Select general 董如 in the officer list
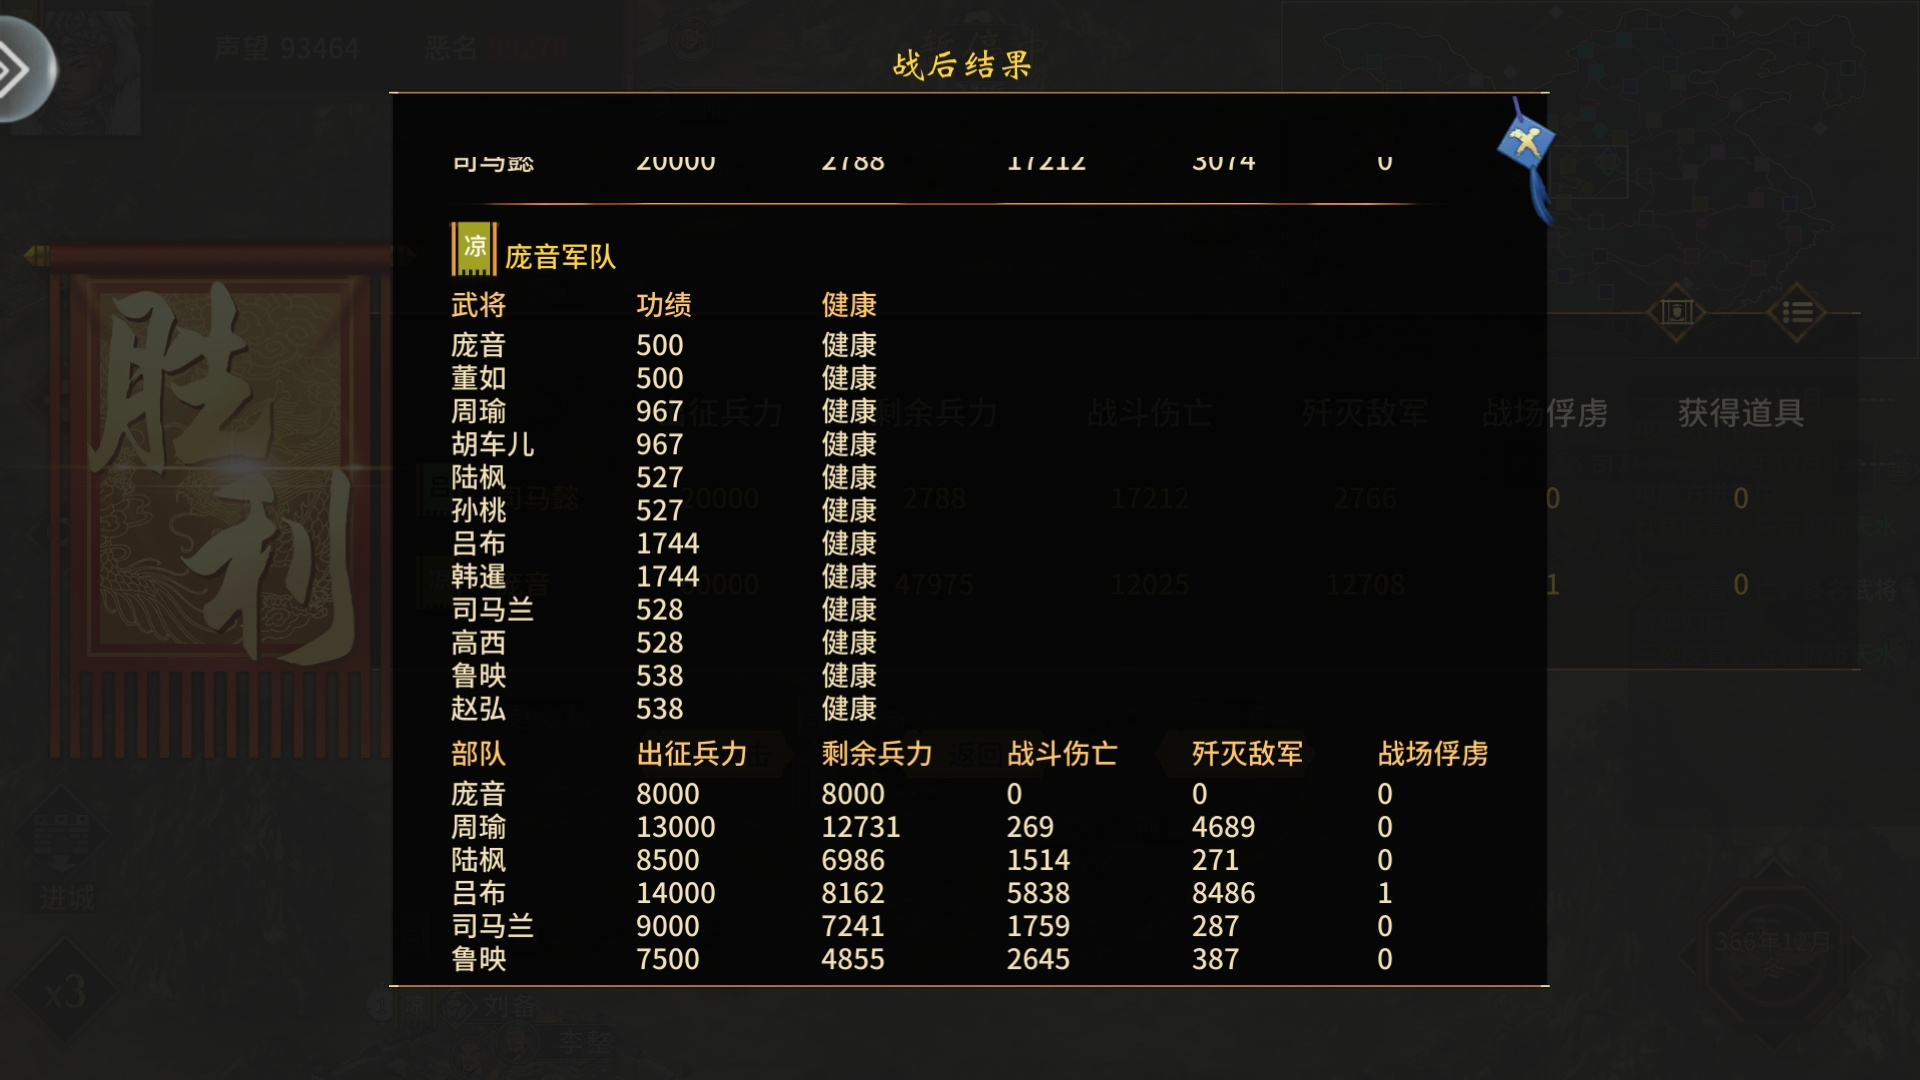The height and width of the screenshot is (1080, 1920). click(x=479, y=378)
